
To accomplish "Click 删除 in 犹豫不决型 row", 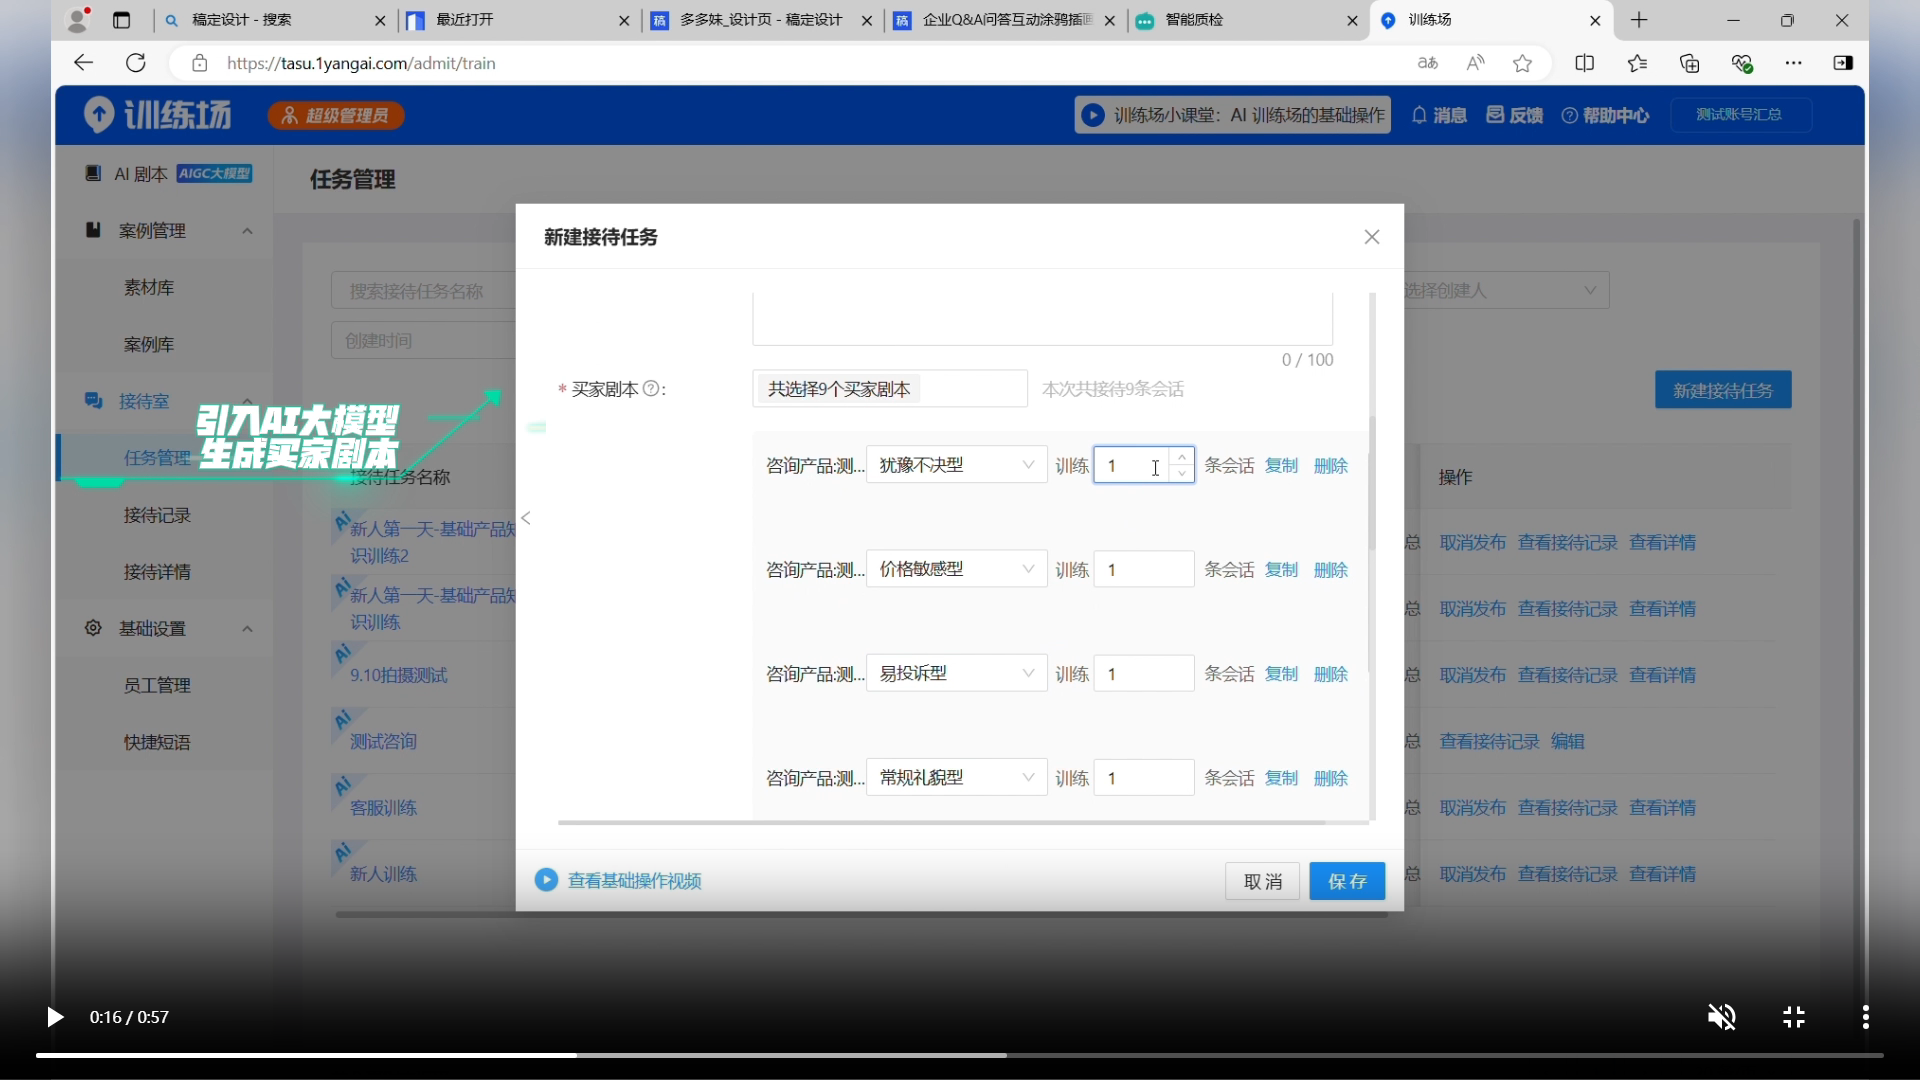I will click(1331, 465).
